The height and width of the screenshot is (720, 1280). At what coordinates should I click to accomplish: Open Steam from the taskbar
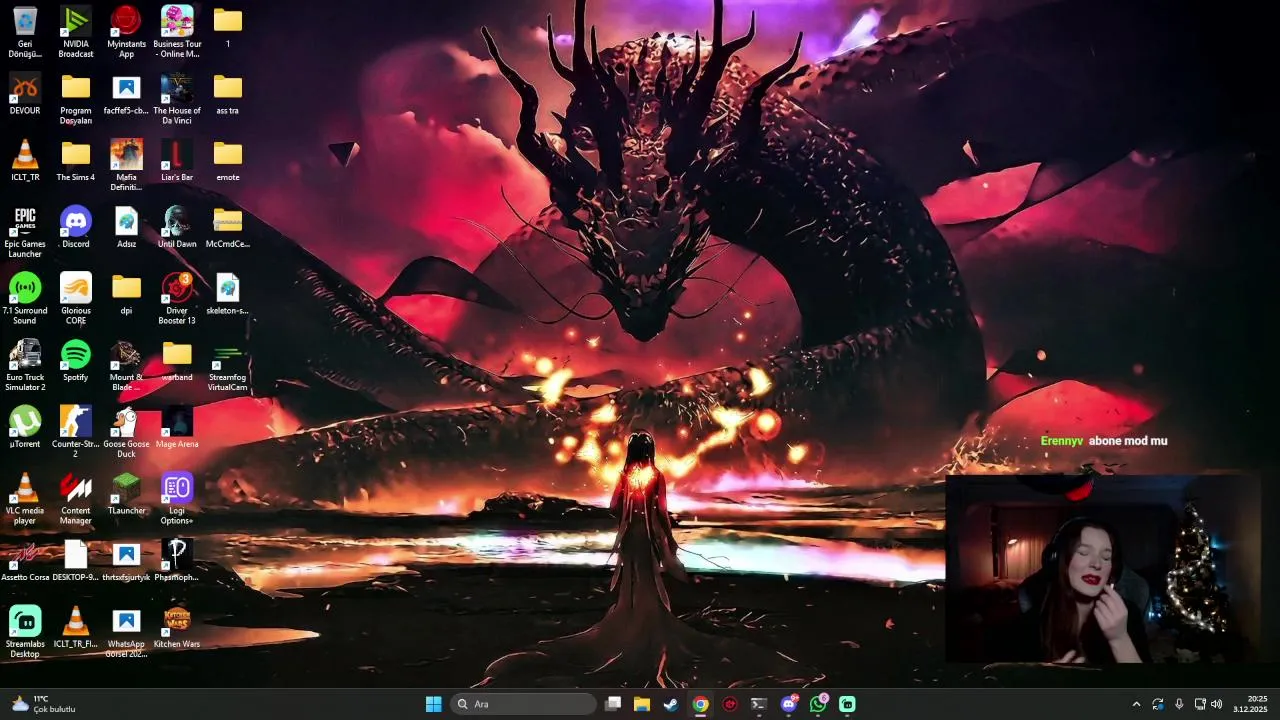coord(671,704)
